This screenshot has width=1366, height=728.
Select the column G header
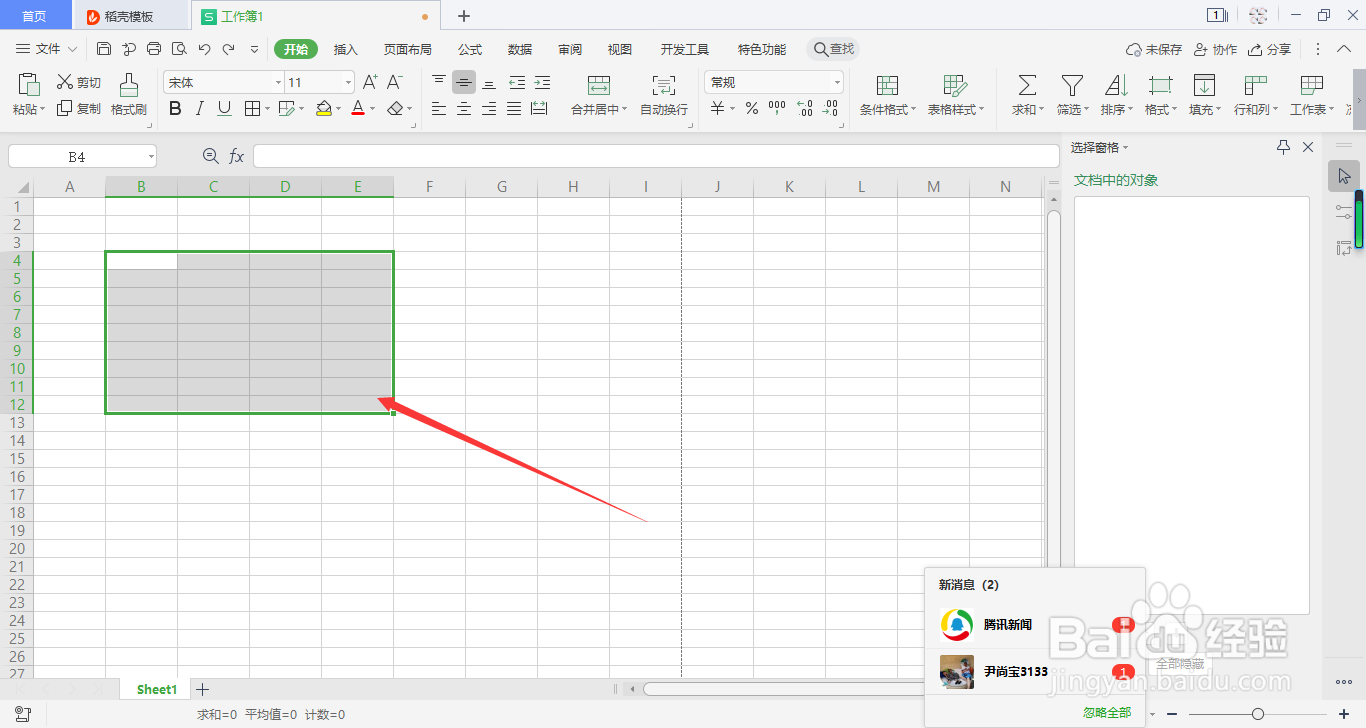[x=501, y=186]
